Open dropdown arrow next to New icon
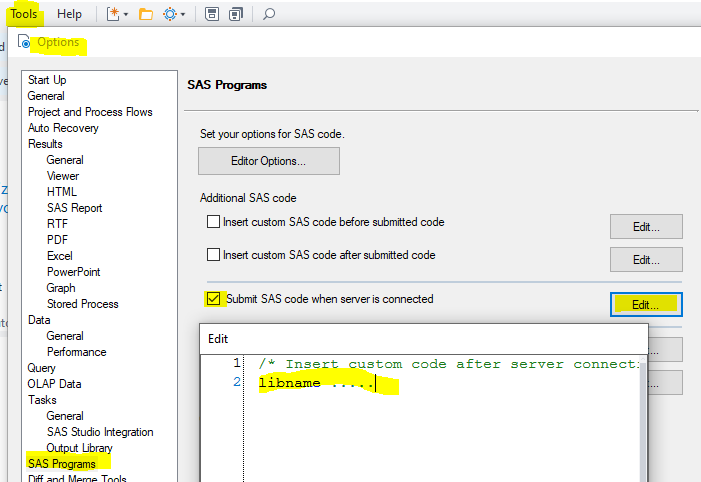Image resolution: width=701 pixels, height=482 pixels. [x=126, y=14]
